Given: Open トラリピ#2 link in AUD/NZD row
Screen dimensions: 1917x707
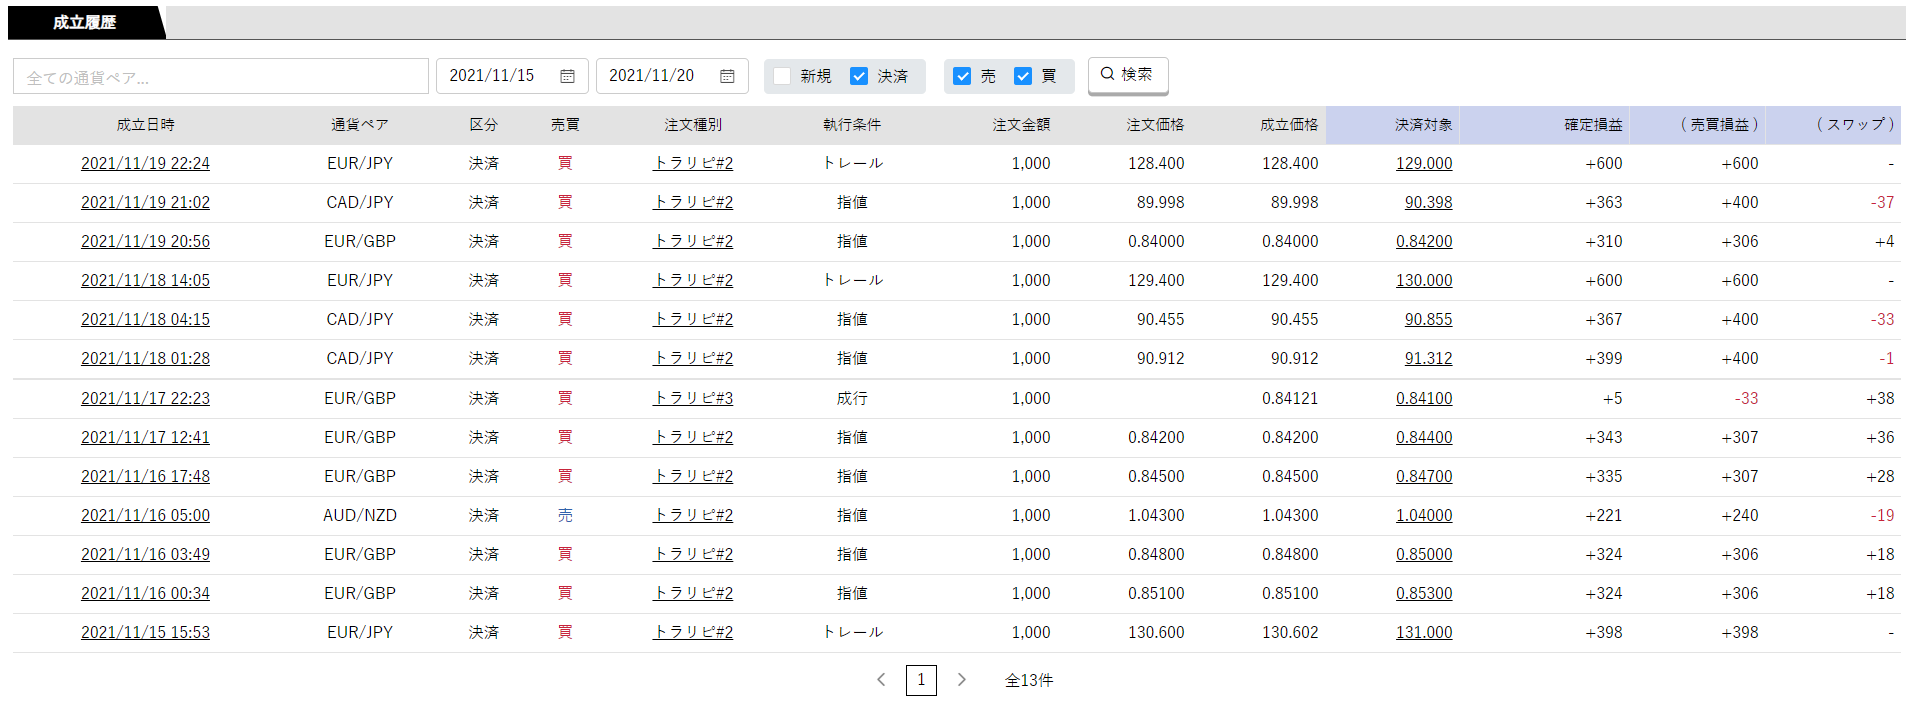Looking at the screenshot, I should 693,515.
